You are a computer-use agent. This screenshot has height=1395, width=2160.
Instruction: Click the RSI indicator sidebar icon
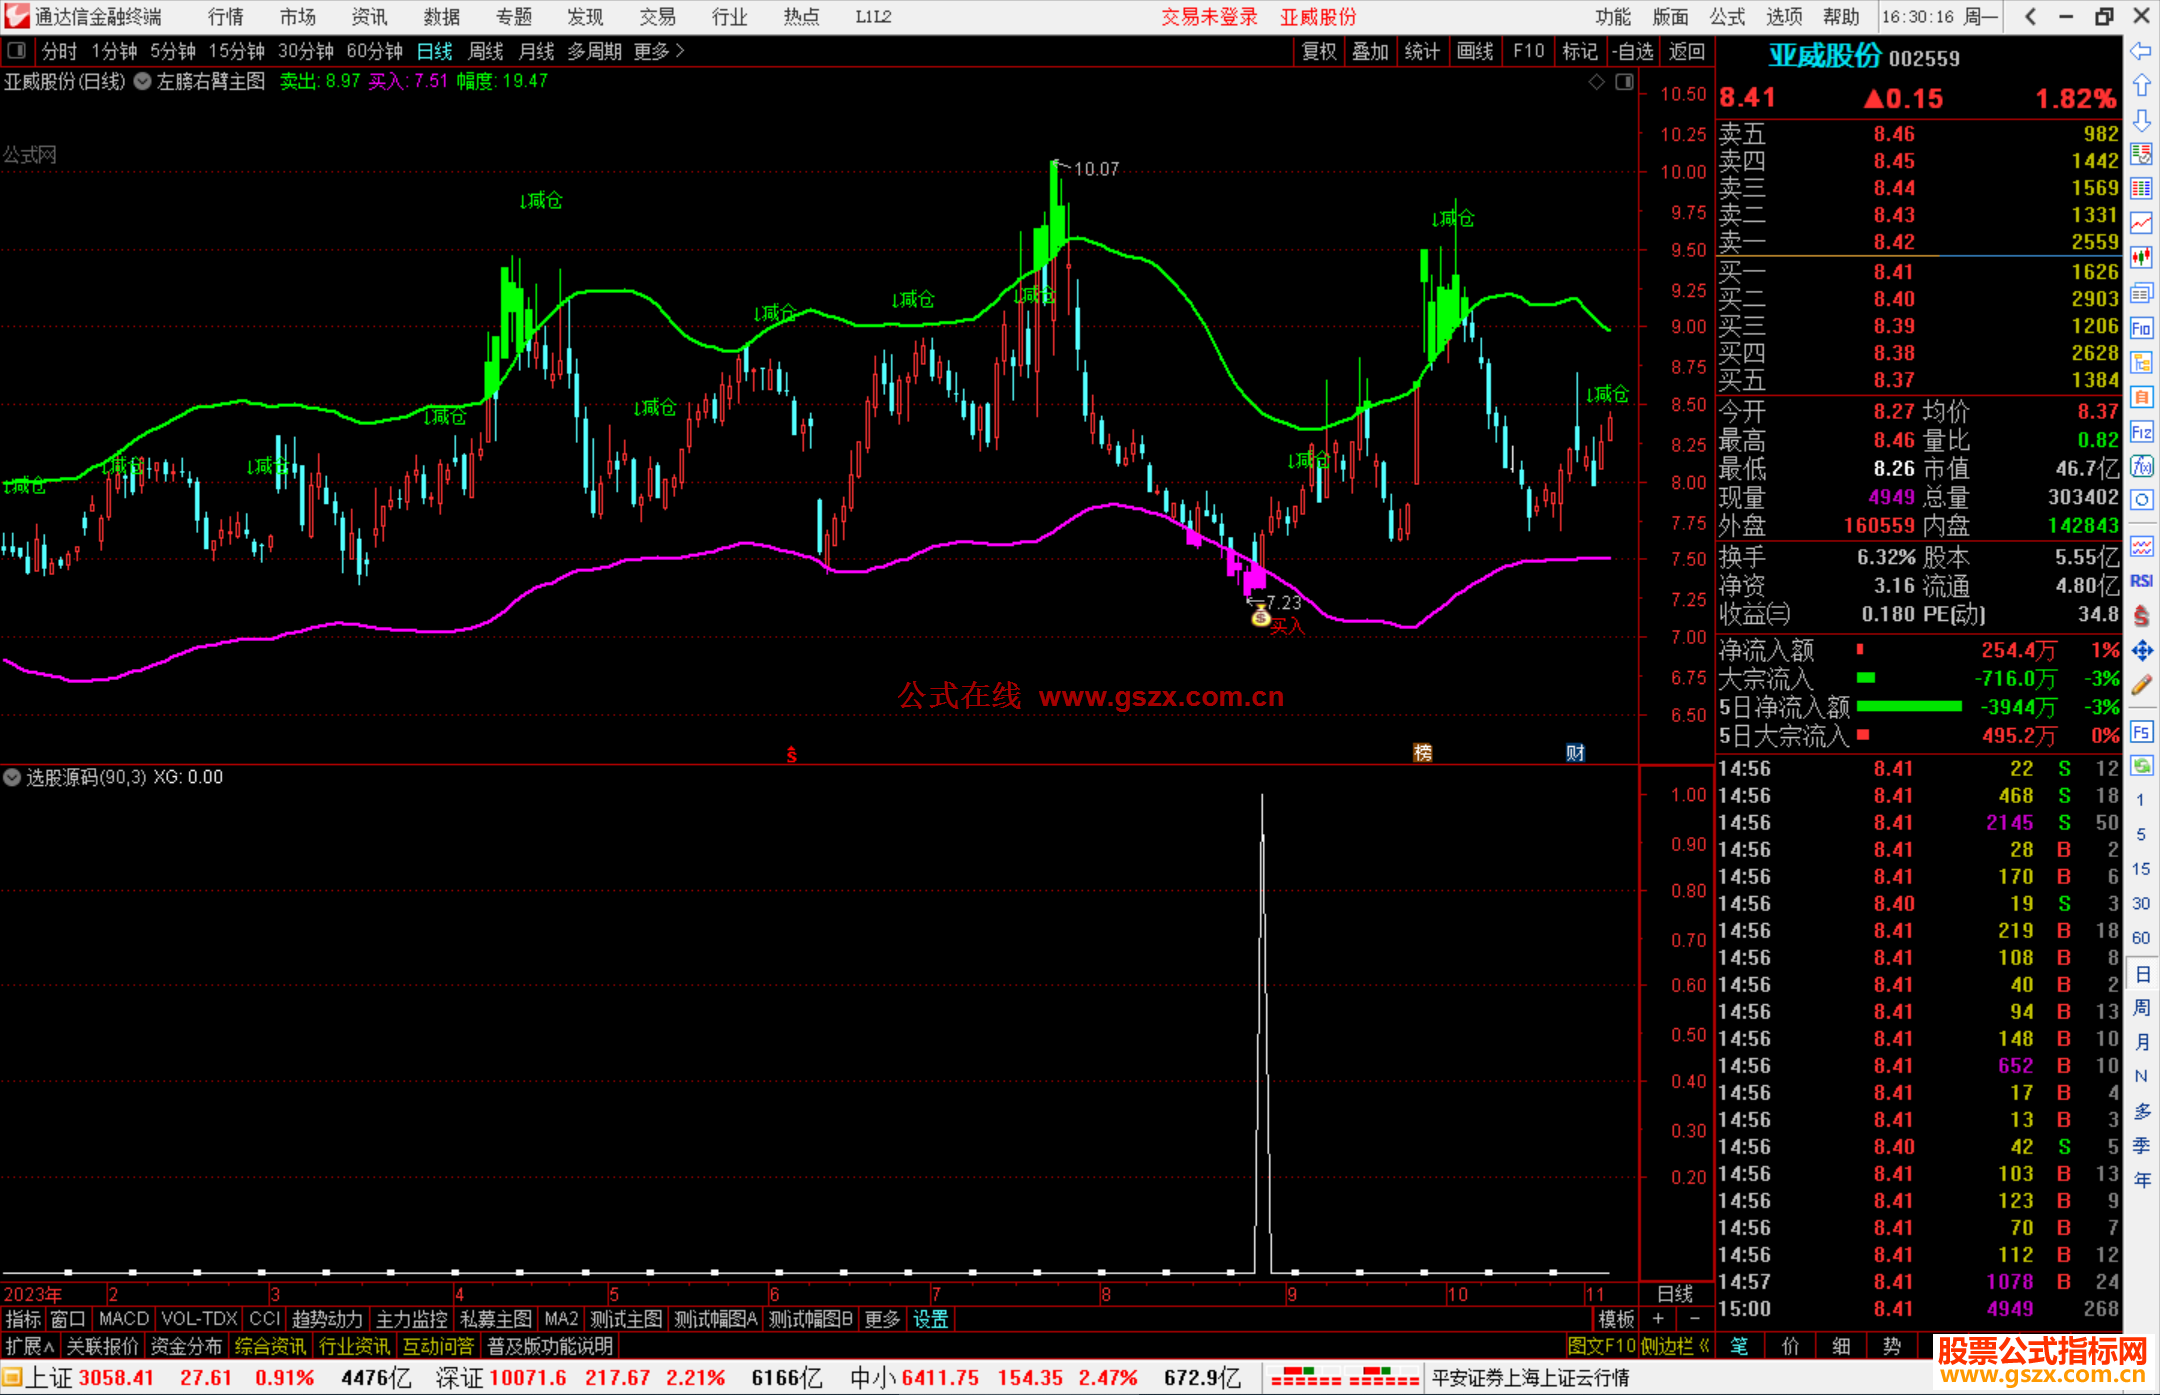coord(2141,581)
